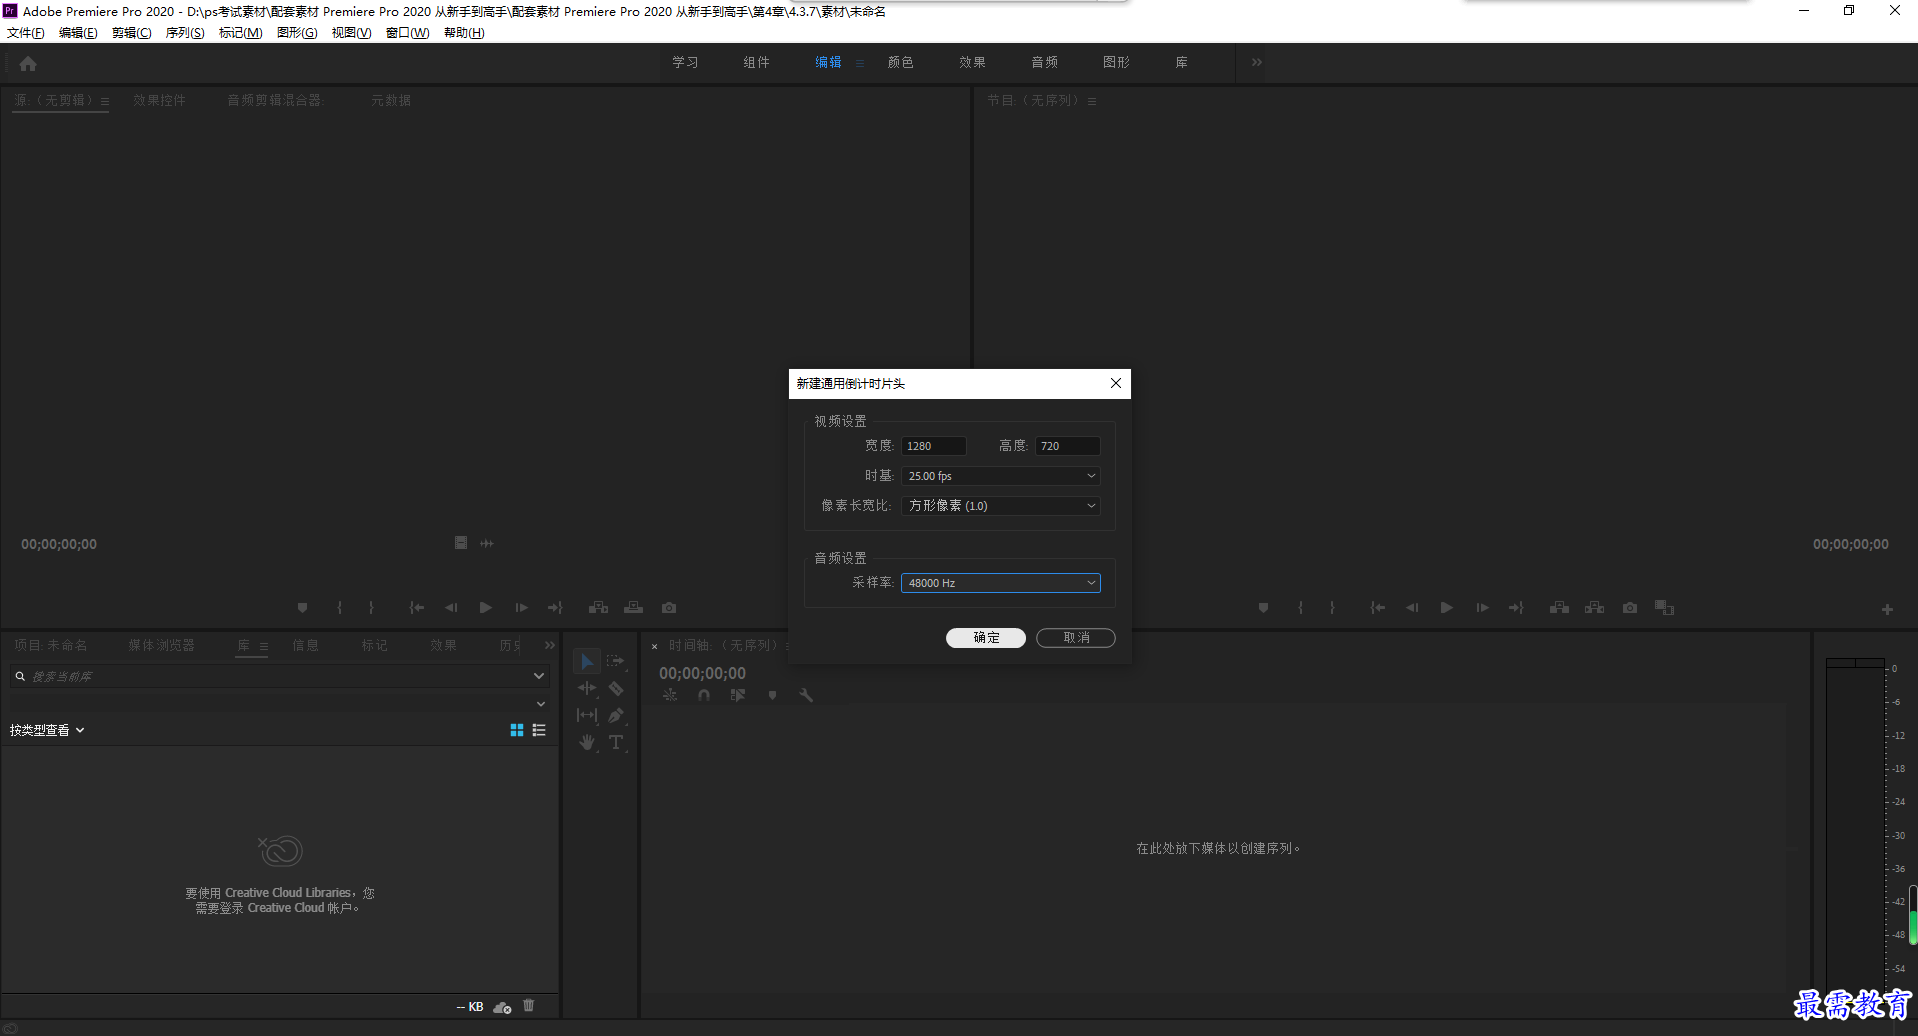This screenshot has width=1918, height=1036.
Task: Play the Program monitor sequence
Action: [1447, 607]
